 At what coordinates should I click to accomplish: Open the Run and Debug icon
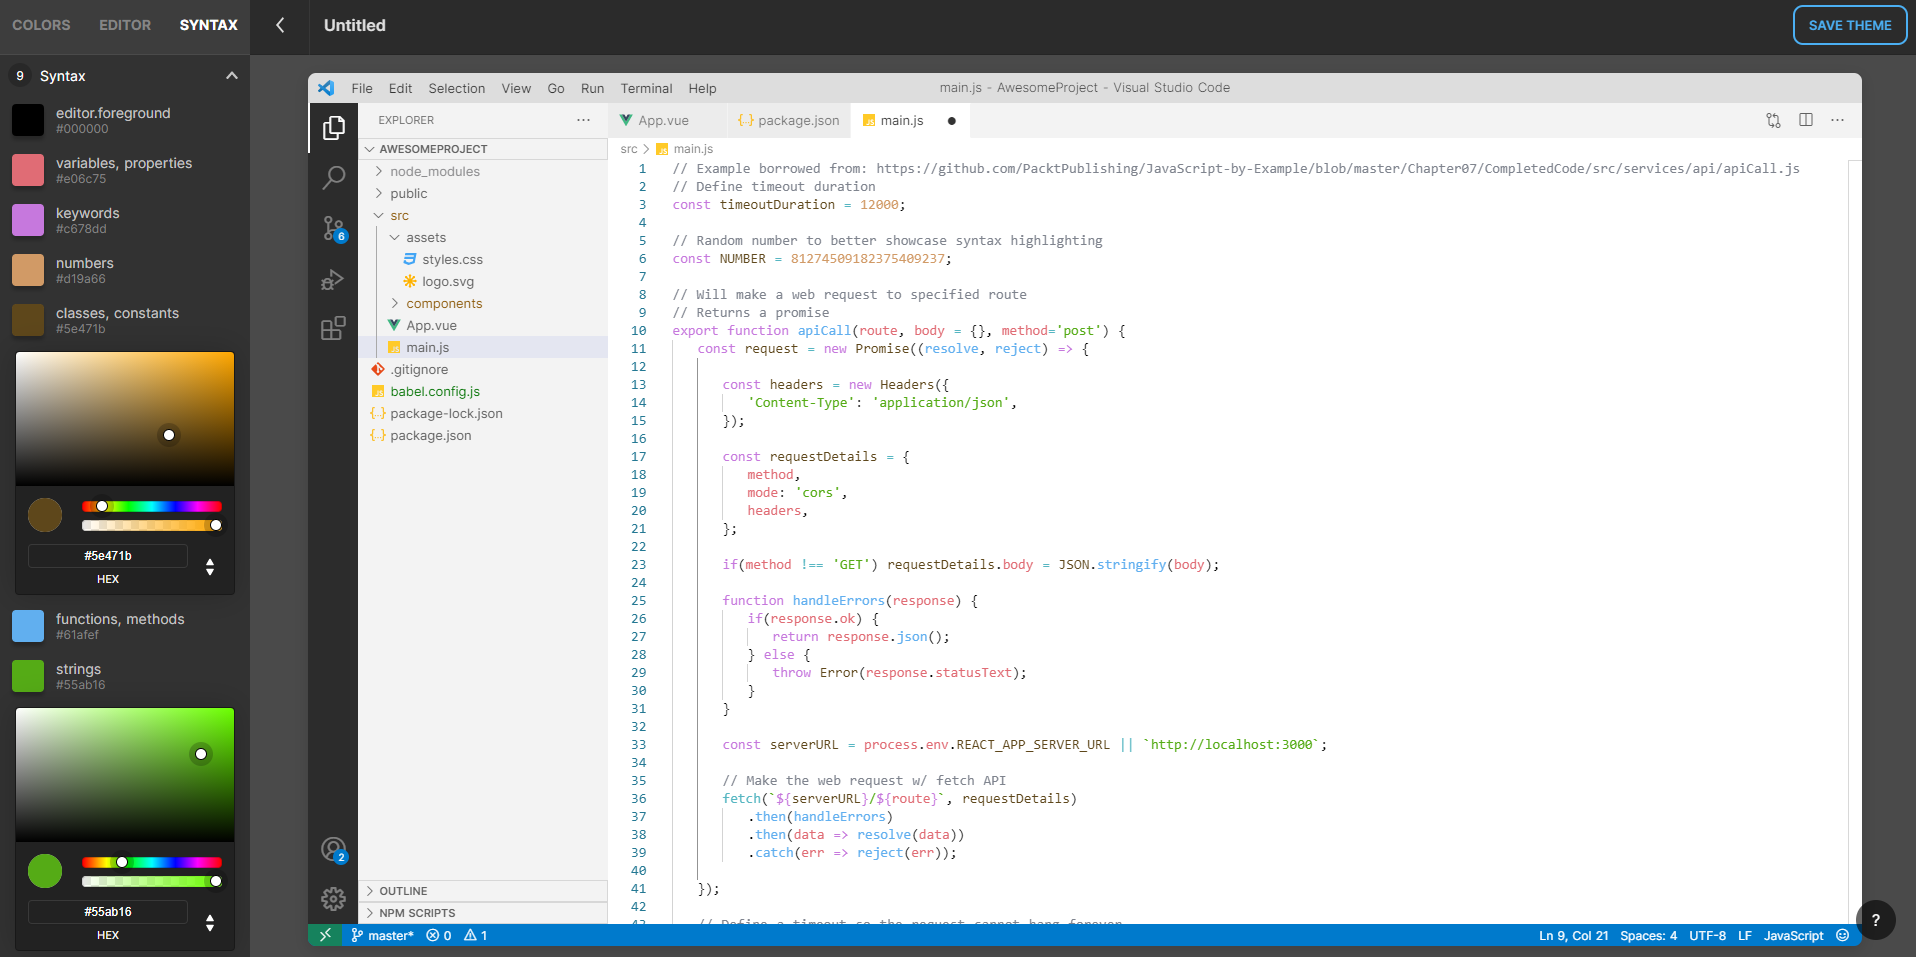(x=333, y=279)
